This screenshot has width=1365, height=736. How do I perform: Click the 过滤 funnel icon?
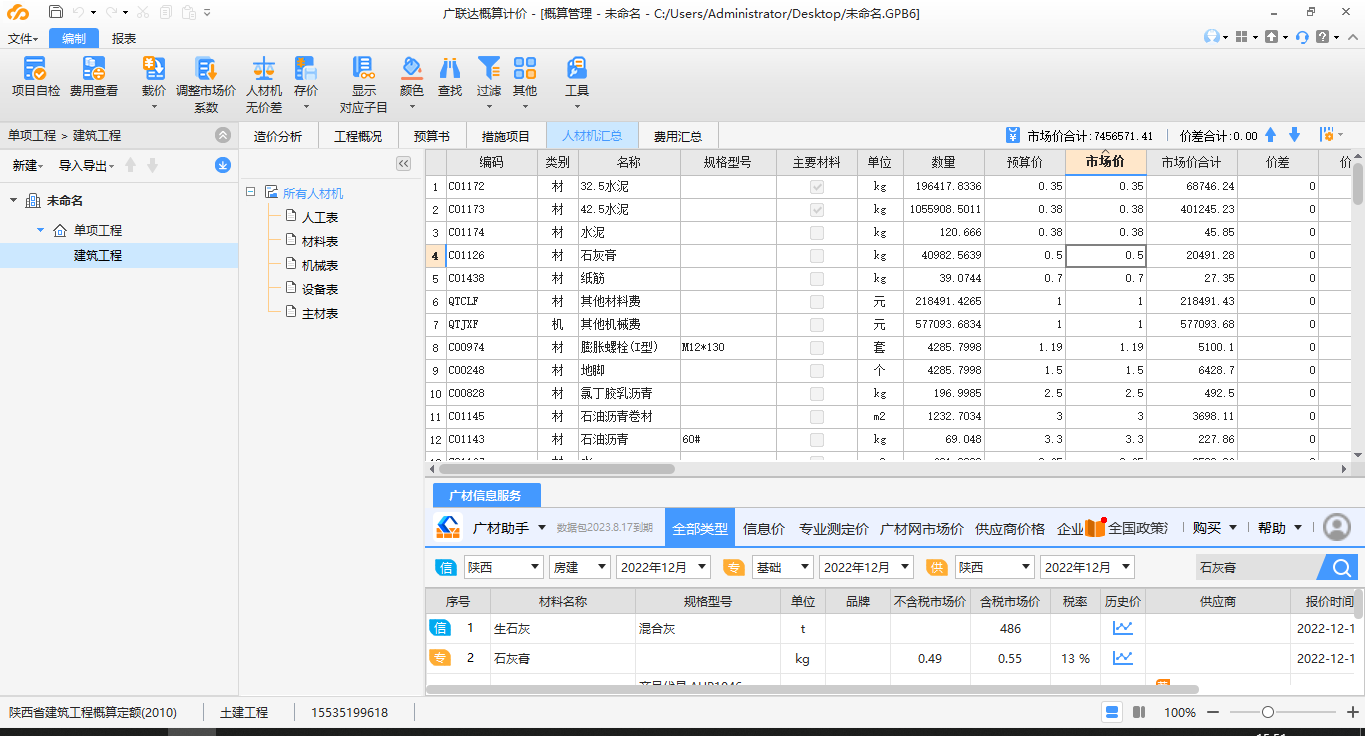coord(488,69)
